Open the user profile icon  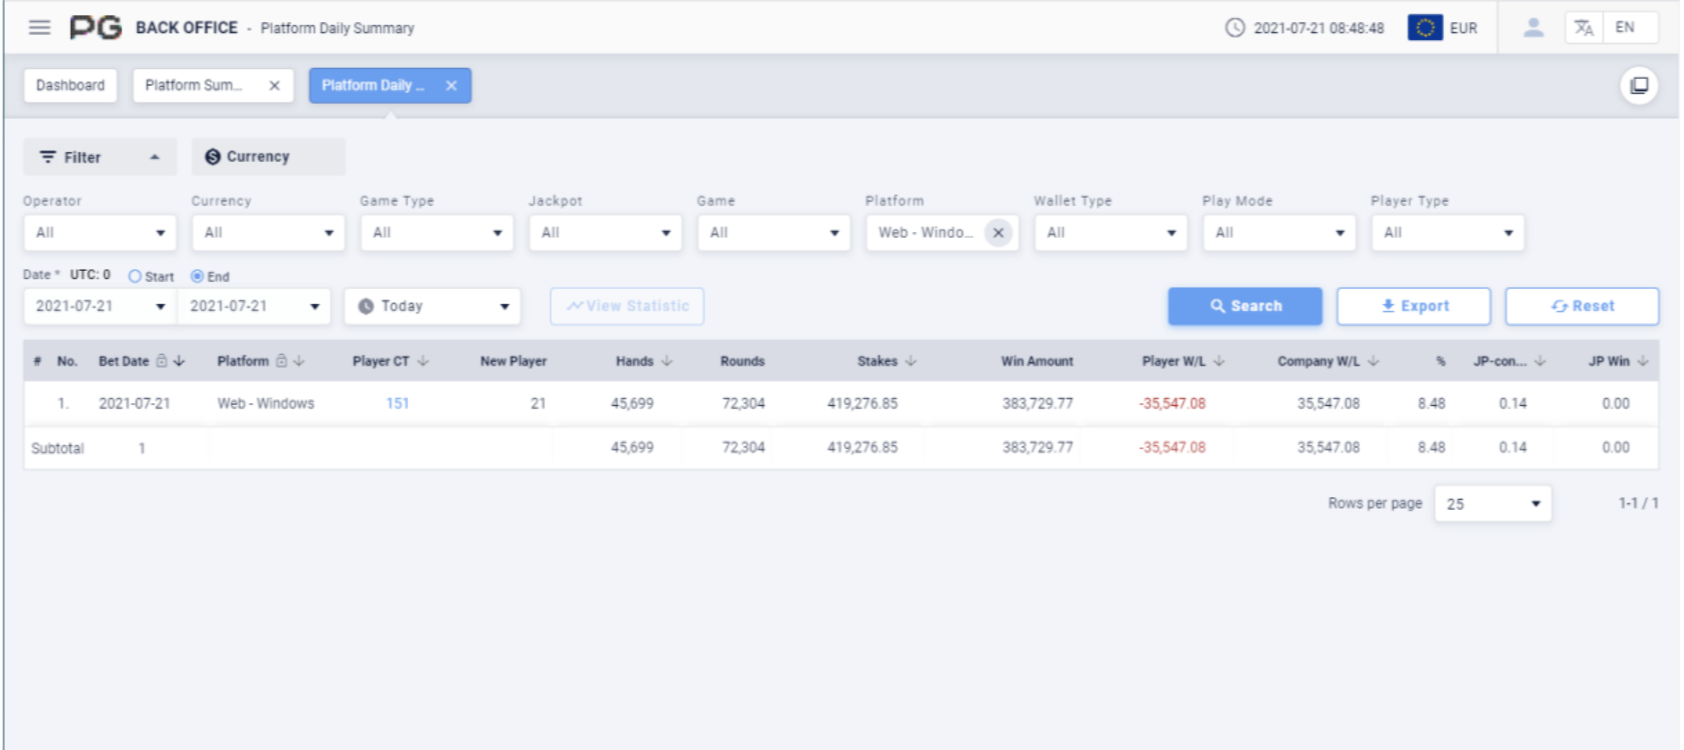pos(1533,28)
